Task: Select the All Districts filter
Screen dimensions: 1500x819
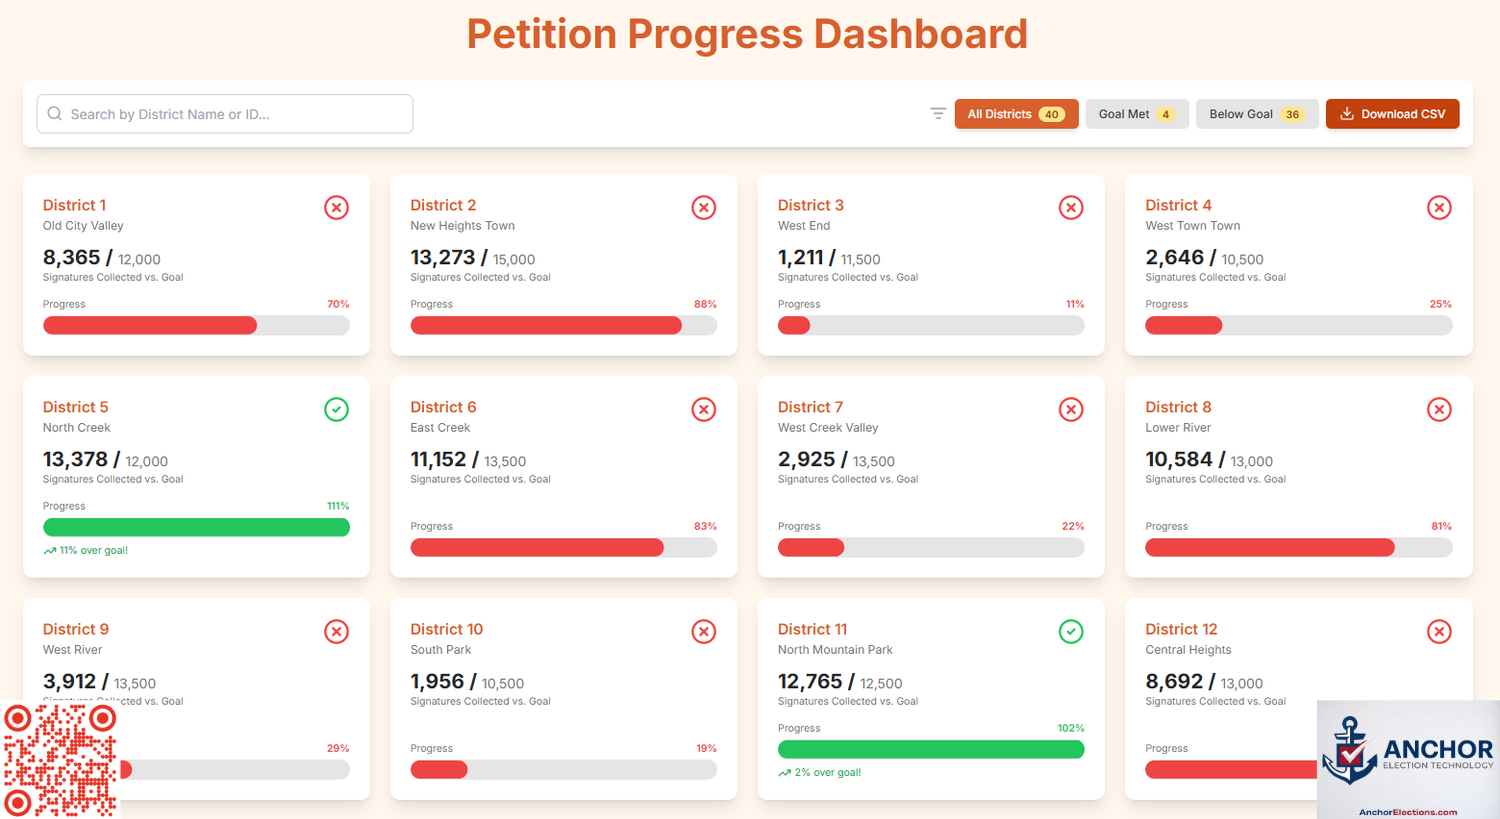Action: 1016,114
